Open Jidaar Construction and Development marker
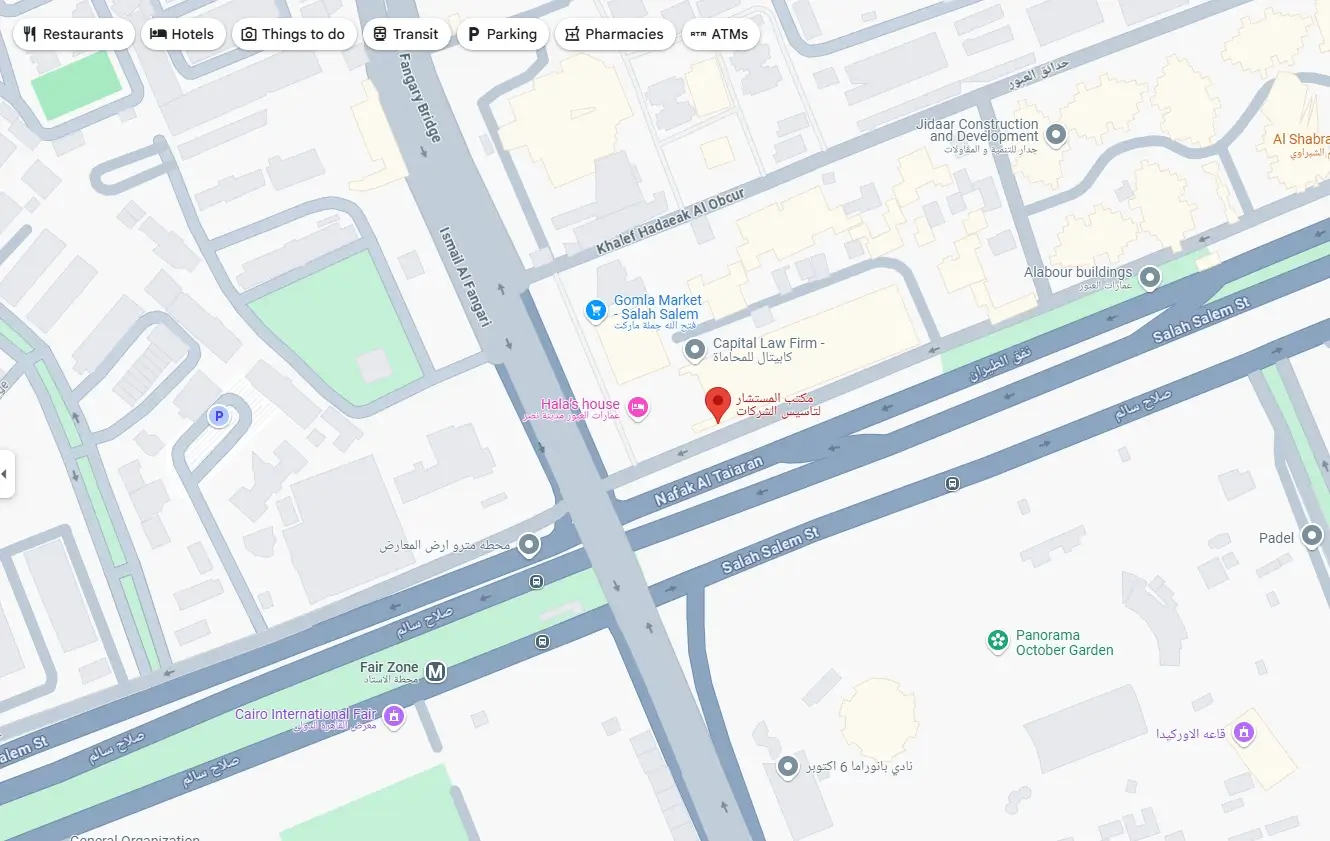The image size is (1330, 841). point(1056,134)
